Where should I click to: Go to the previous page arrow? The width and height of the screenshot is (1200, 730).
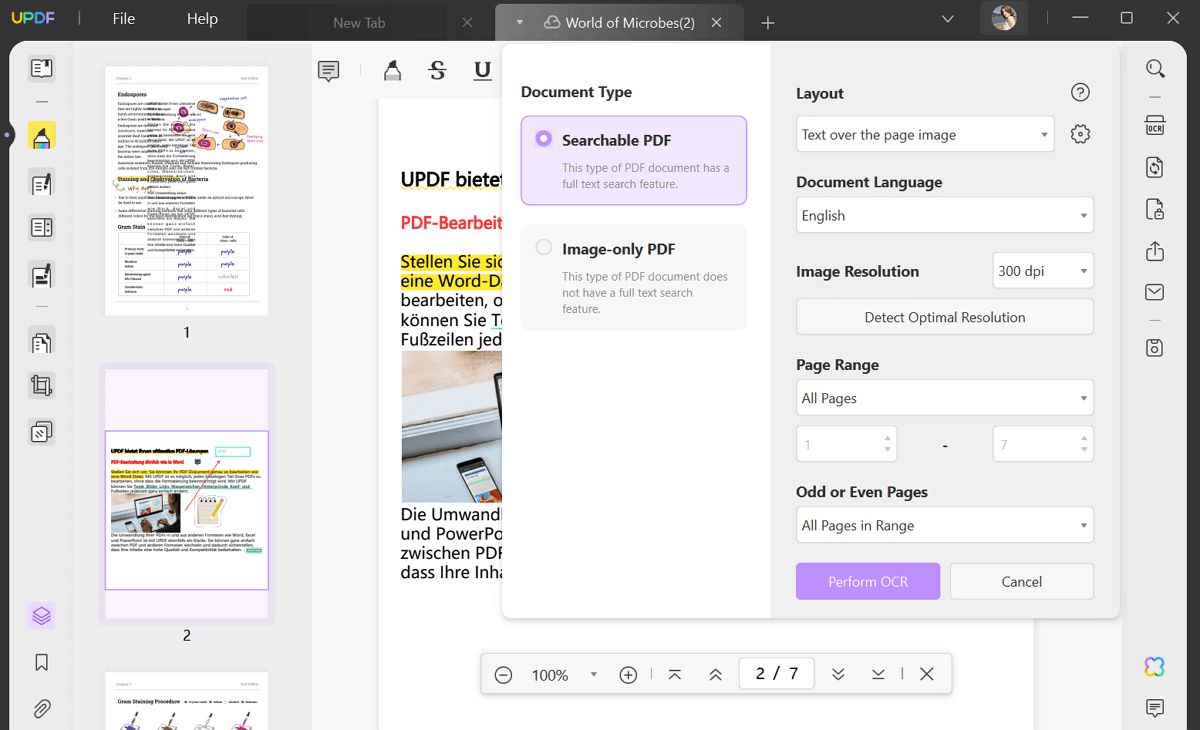click(x=715, y=675)
